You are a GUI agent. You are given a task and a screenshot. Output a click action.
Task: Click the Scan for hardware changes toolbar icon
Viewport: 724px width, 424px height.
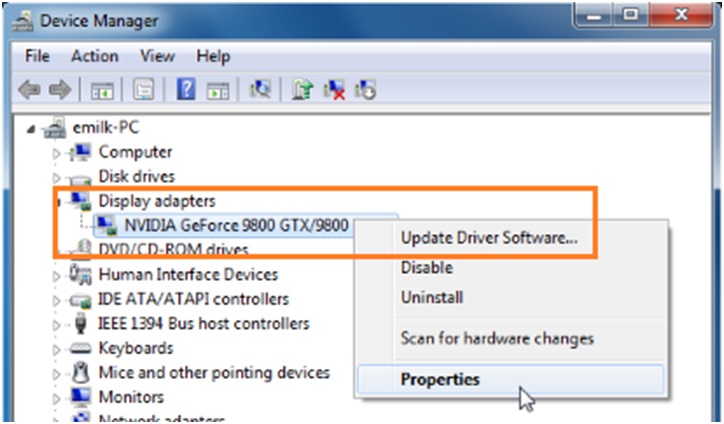[x=260, y=89]
